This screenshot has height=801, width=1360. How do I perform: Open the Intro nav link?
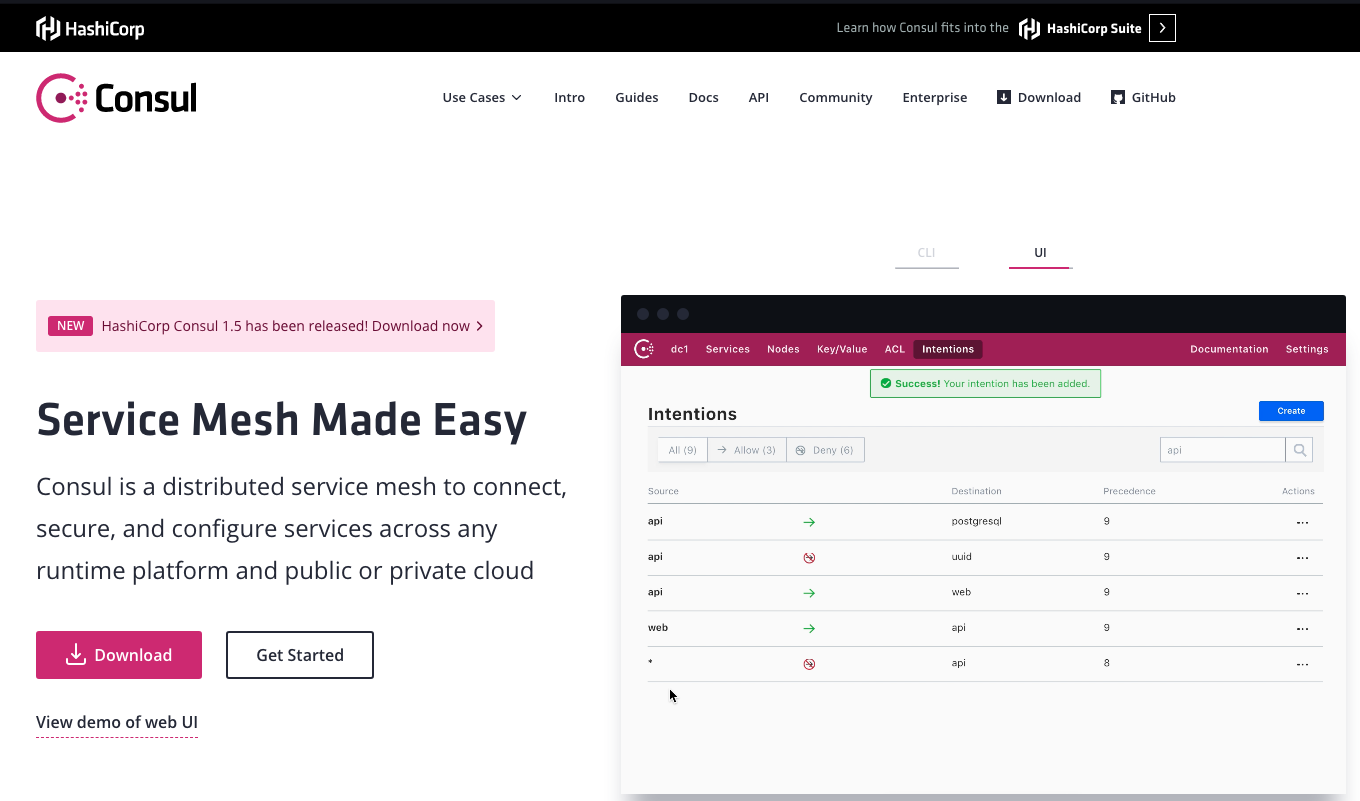click(x=570, y=97)
